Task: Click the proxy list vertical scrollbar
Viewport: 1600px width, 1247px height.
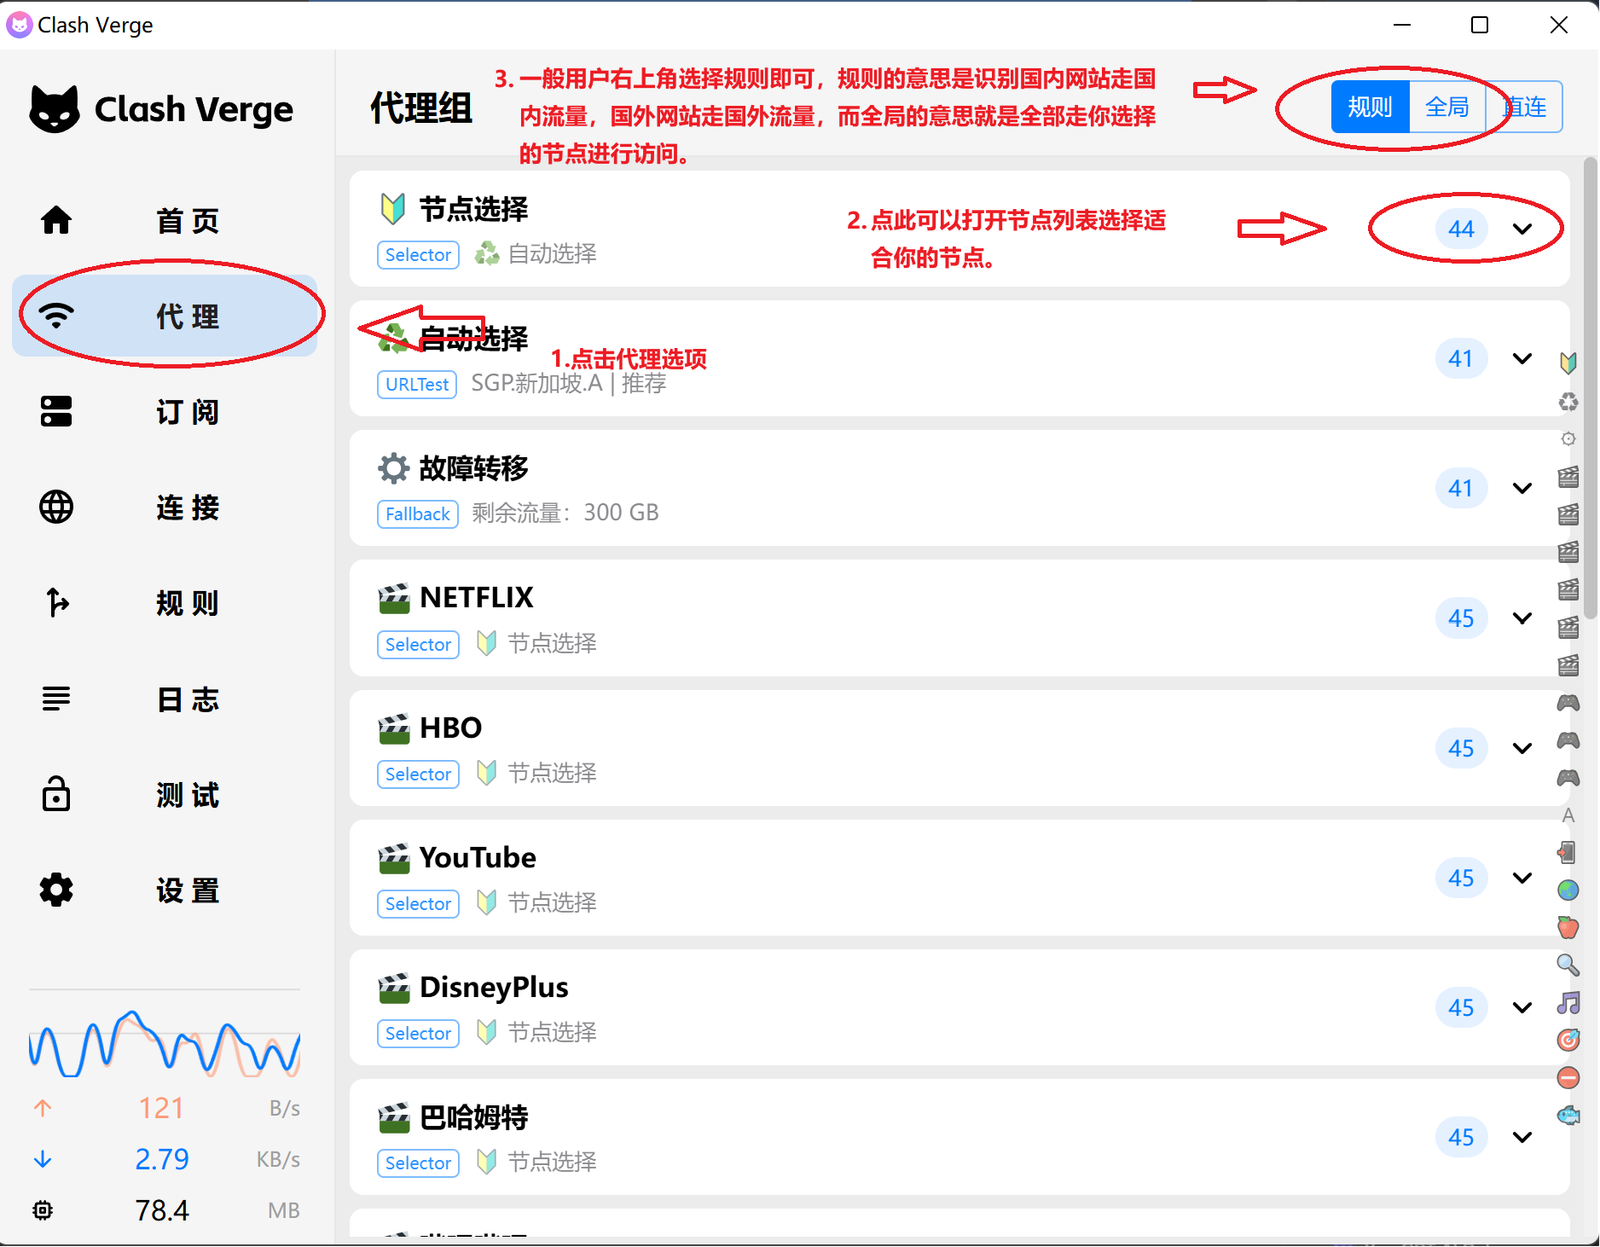Action: 1590,388
